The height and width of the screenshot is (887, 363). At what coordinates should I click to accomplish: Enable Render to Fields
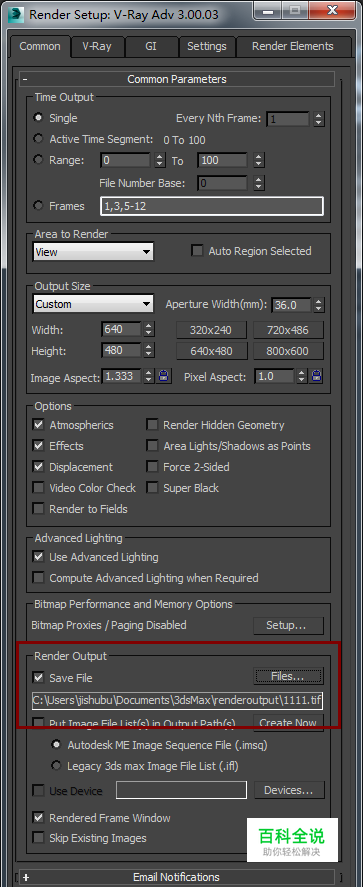(38, 509)
